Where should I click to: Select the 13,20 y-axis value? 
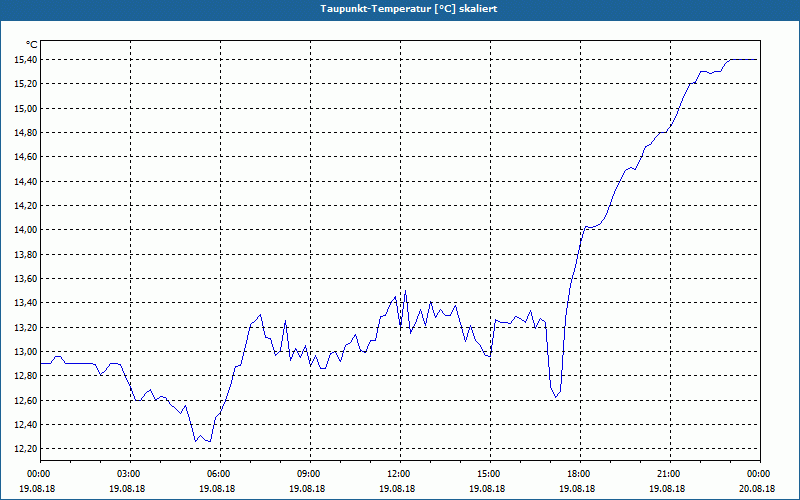pyautogui.click(x=26, y=327)
